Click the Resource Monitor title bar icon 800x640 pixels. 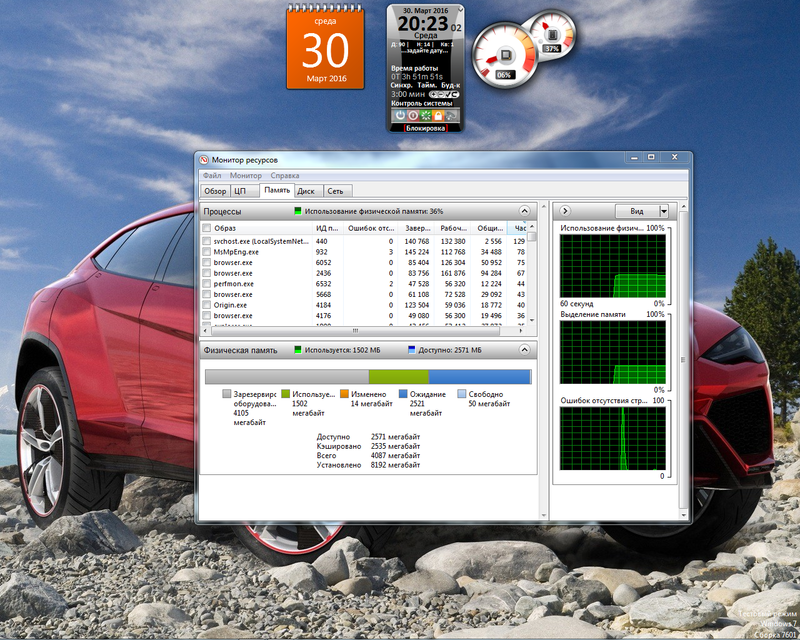(205, 160)
